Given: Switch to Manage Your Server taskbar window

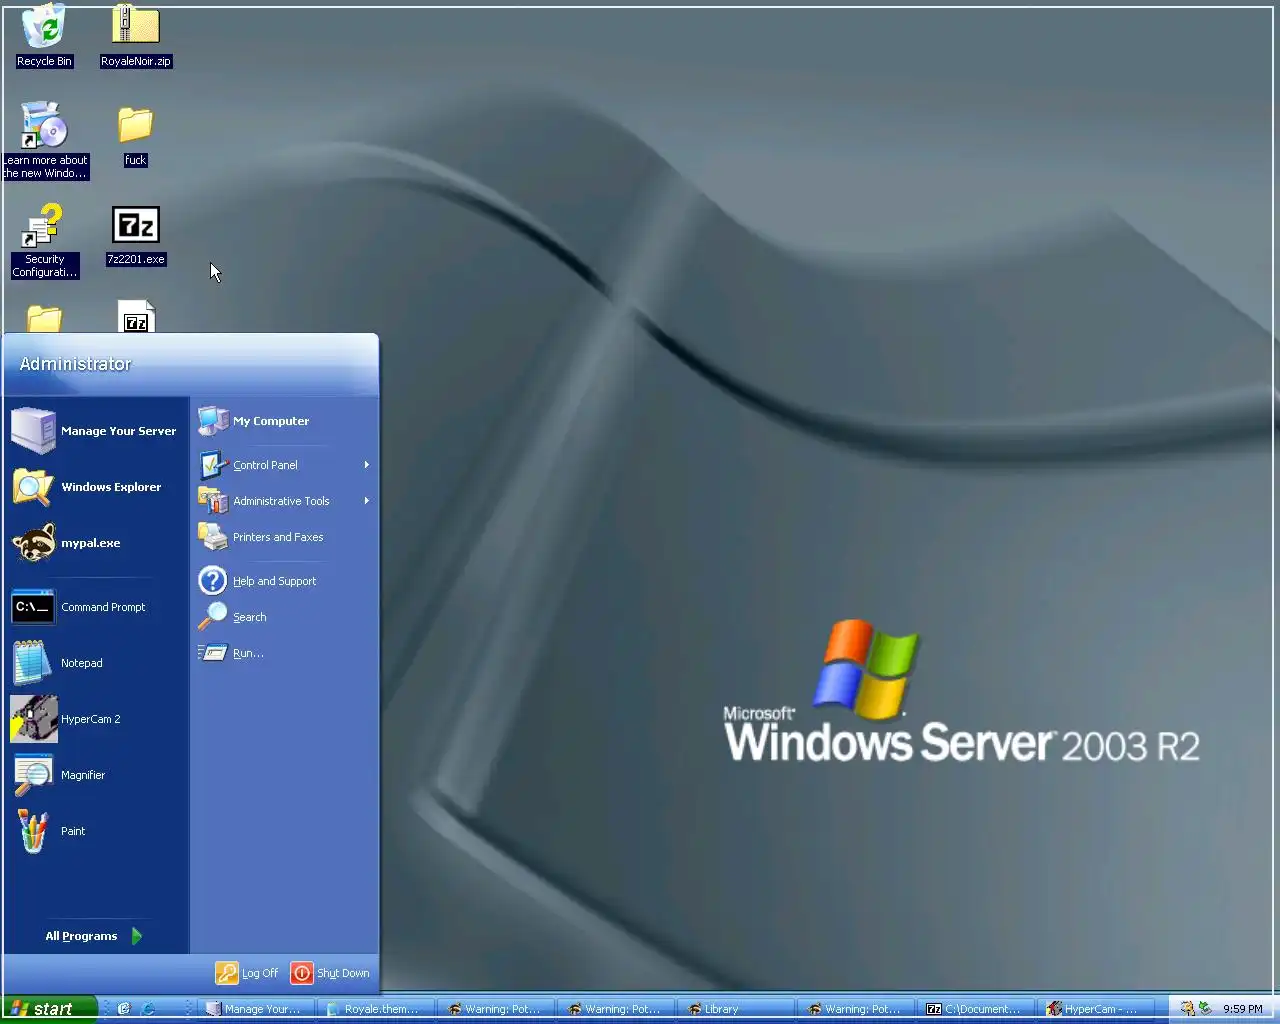Looking at the screenshot, I should tap(258, 1009).
